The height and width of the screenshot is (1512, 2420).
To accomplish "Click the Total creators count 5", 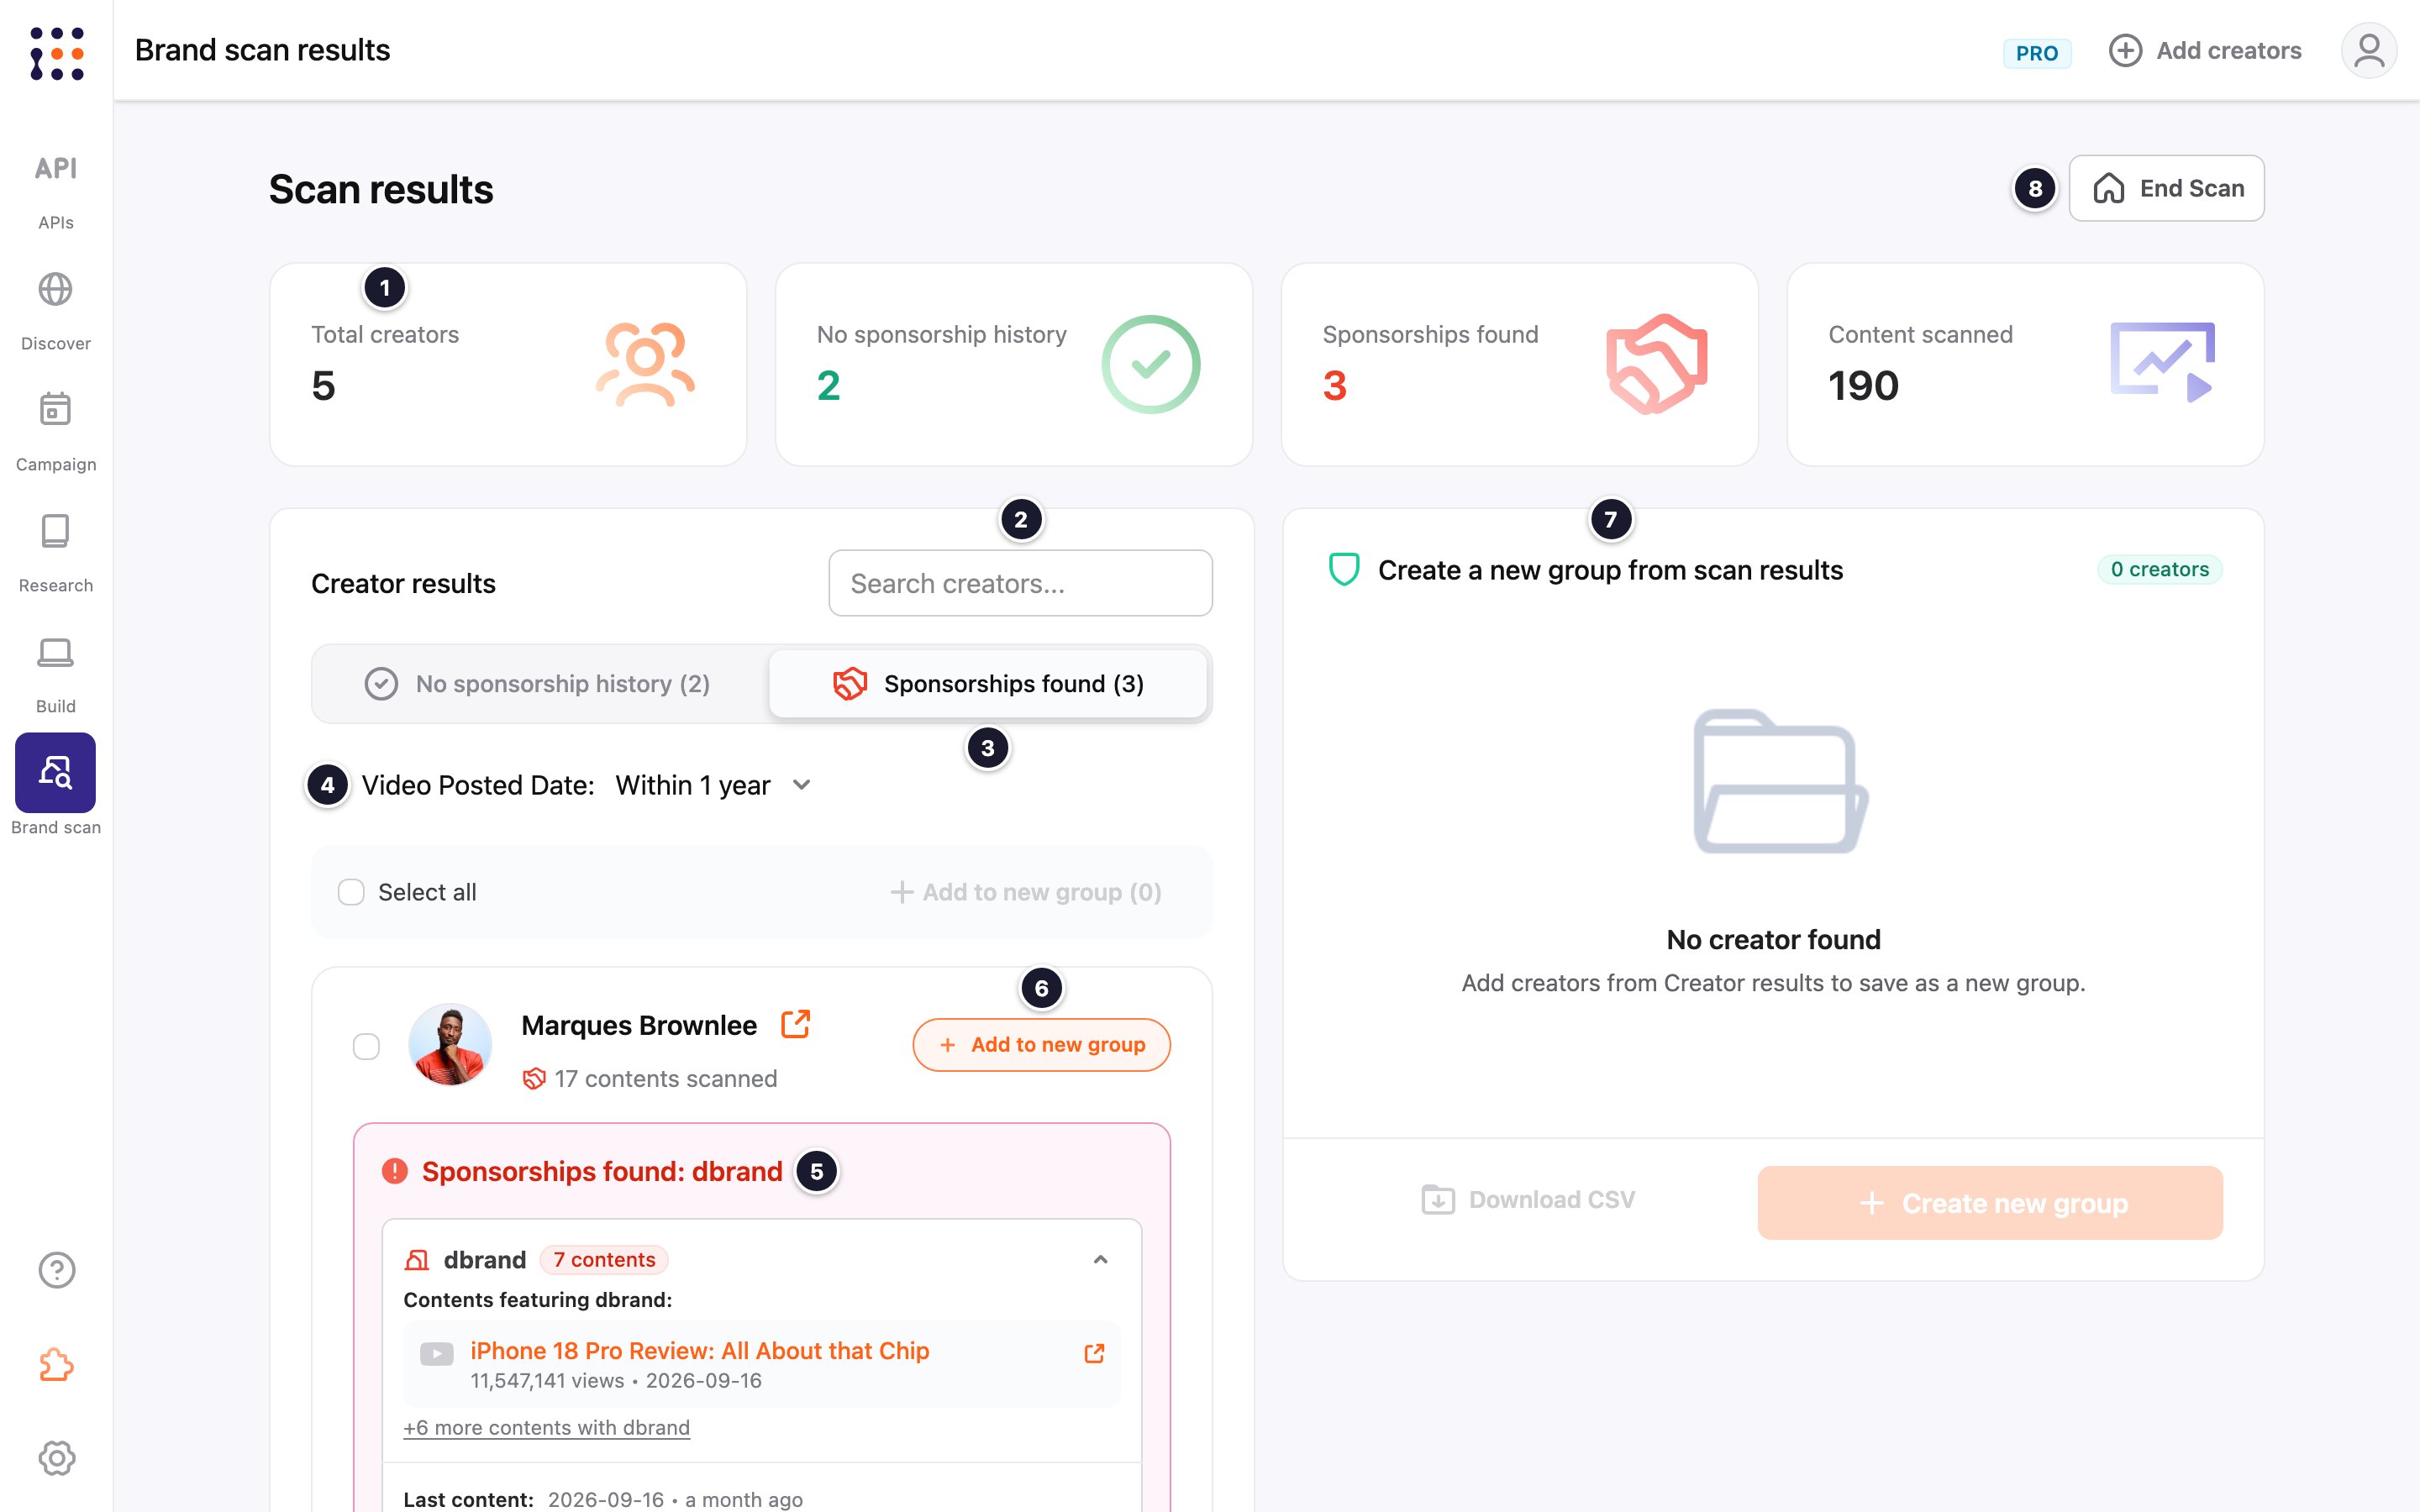I will (x=323, y=385).
